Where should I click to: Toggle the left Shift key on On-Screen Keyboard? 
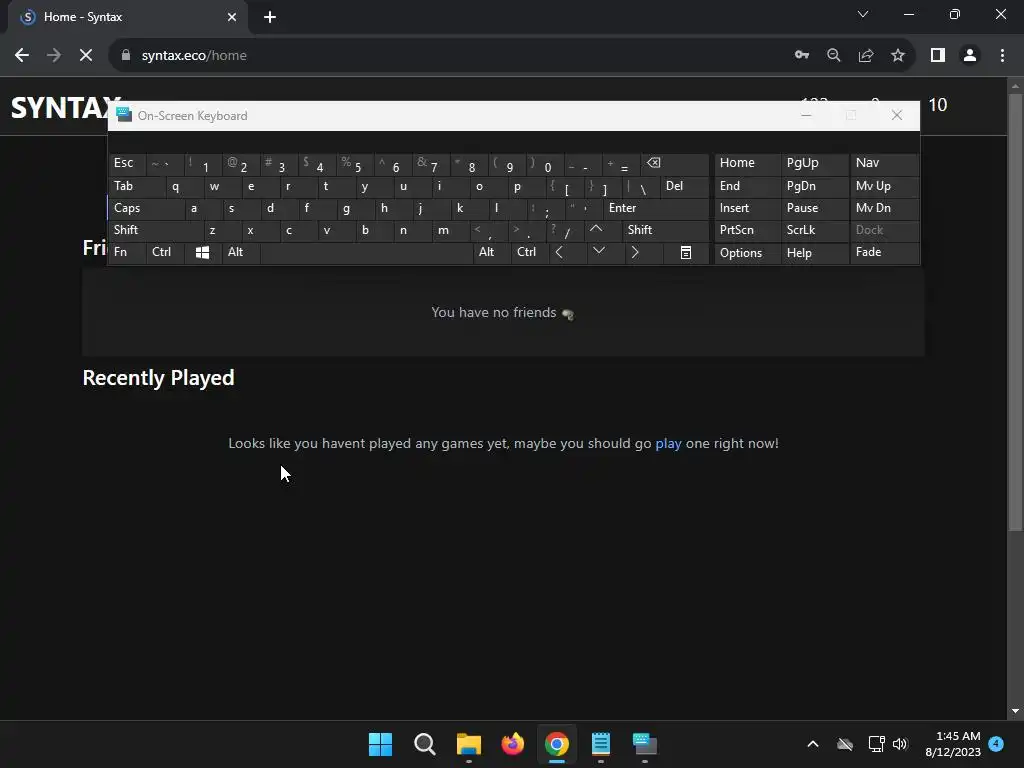pyautogui.click(x=156, y=230)
